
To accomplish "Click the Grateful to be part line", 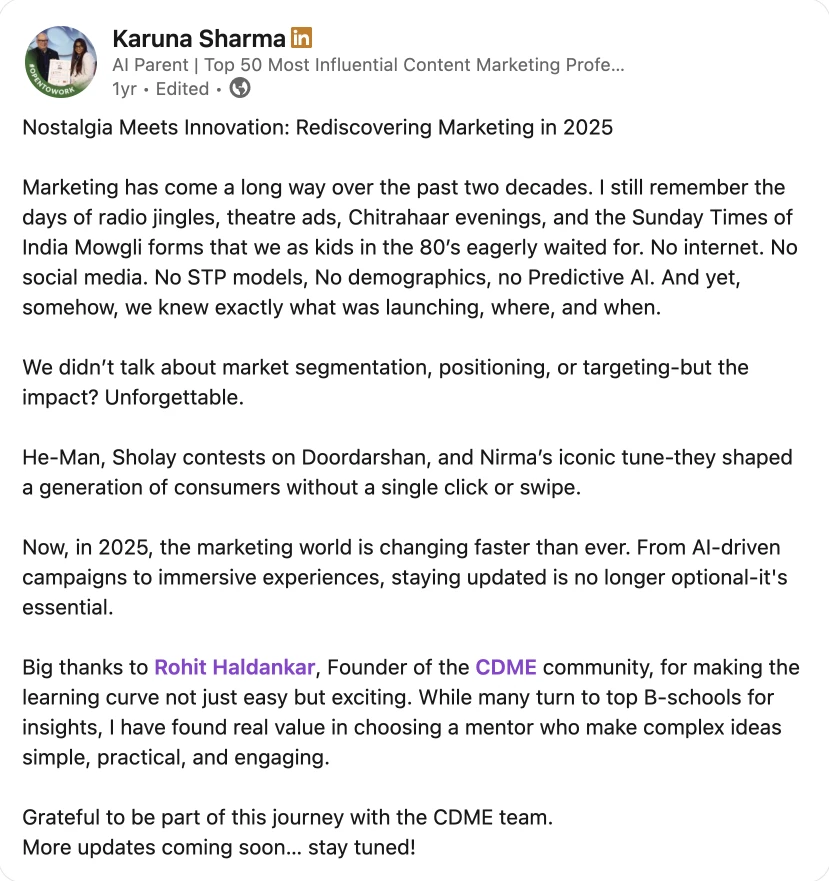I will [288, 817].
